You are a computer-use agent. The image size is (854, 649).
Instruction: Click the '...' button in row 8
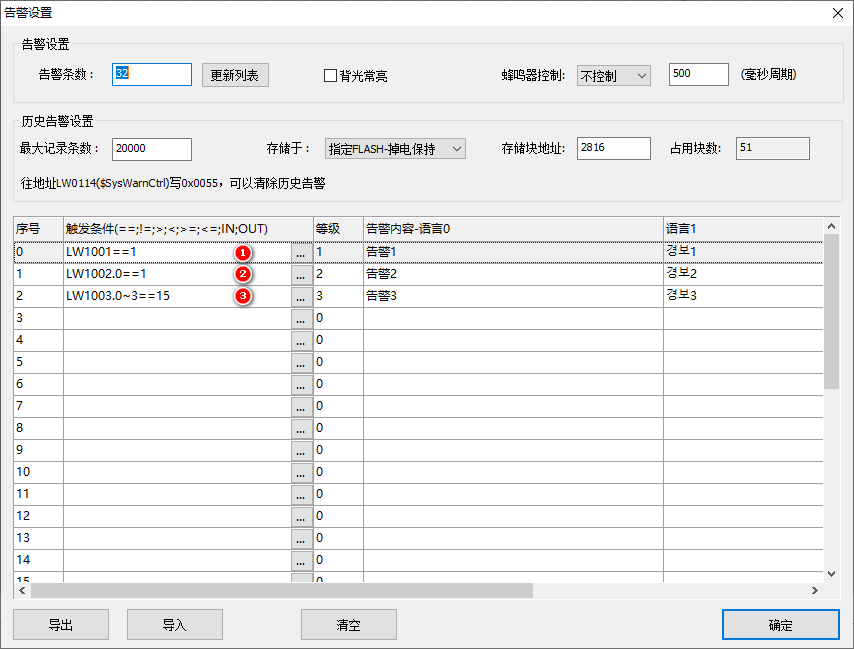[301, 428]
